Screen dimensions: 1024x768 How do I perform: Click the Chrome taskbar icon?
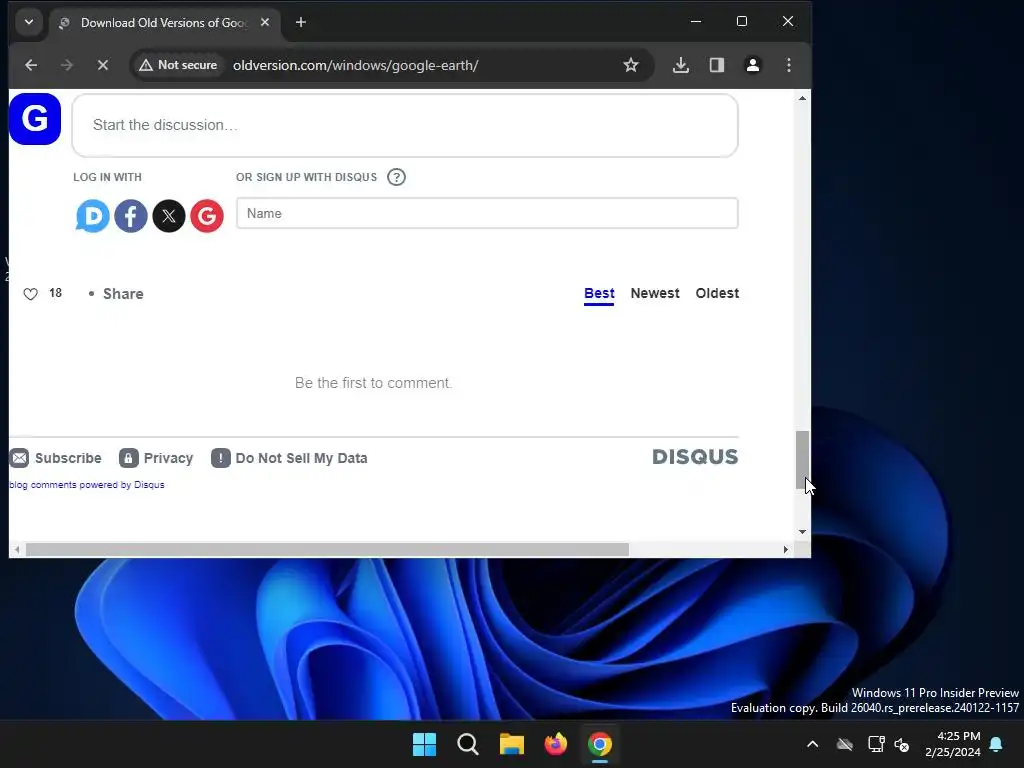pyautogui.click(x=600, y=744)
